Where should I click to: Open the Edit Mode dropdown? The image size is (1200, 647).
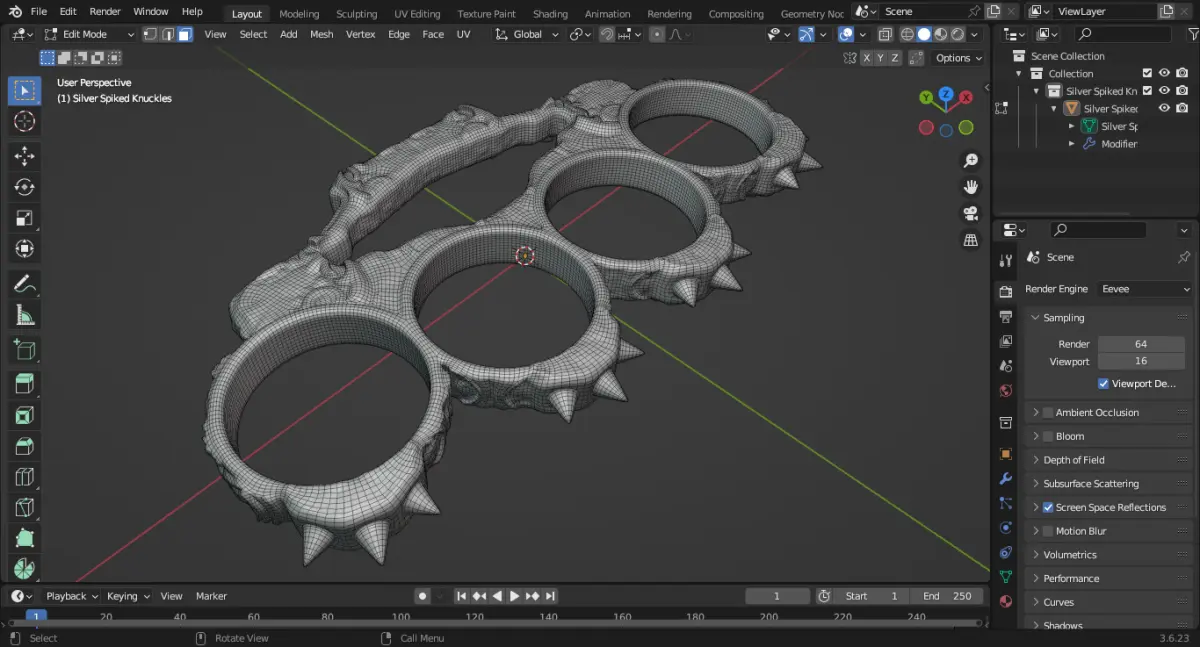[x=88, y=34]
